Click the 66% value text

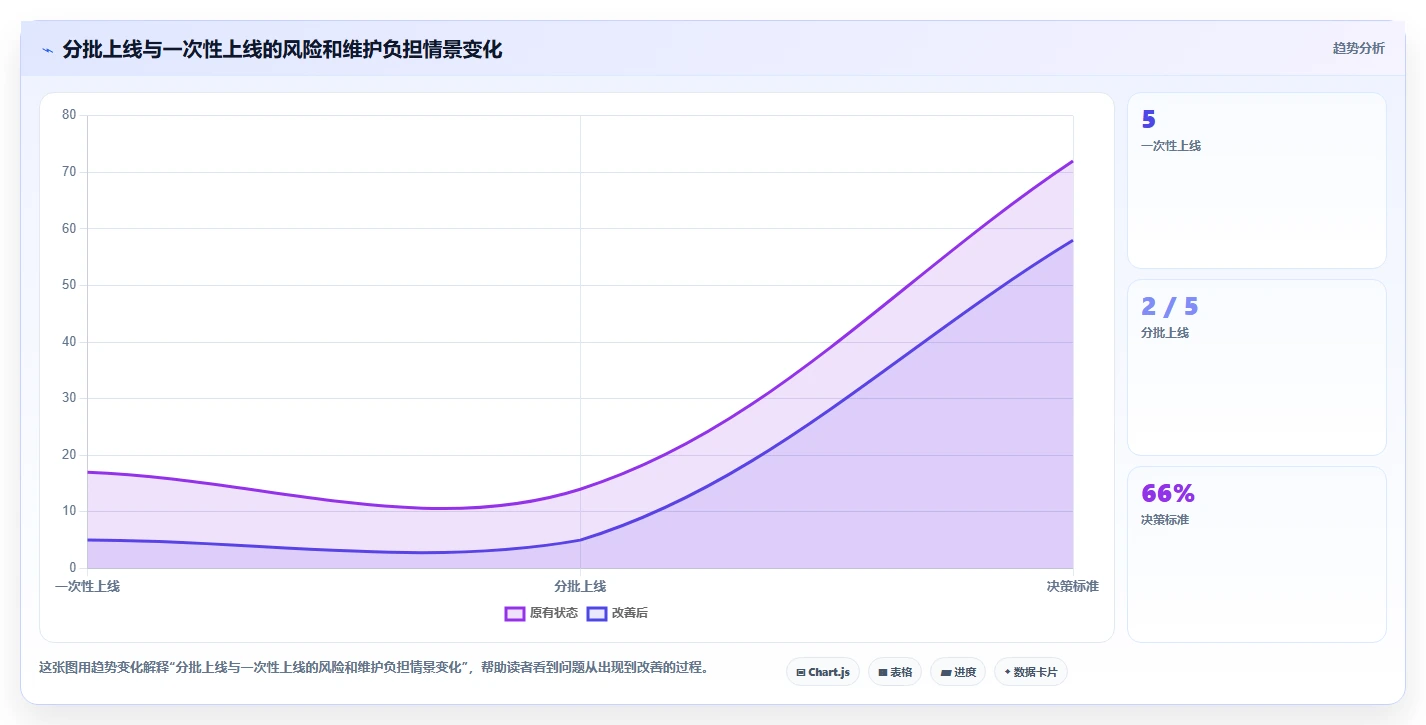[1168, 493]
